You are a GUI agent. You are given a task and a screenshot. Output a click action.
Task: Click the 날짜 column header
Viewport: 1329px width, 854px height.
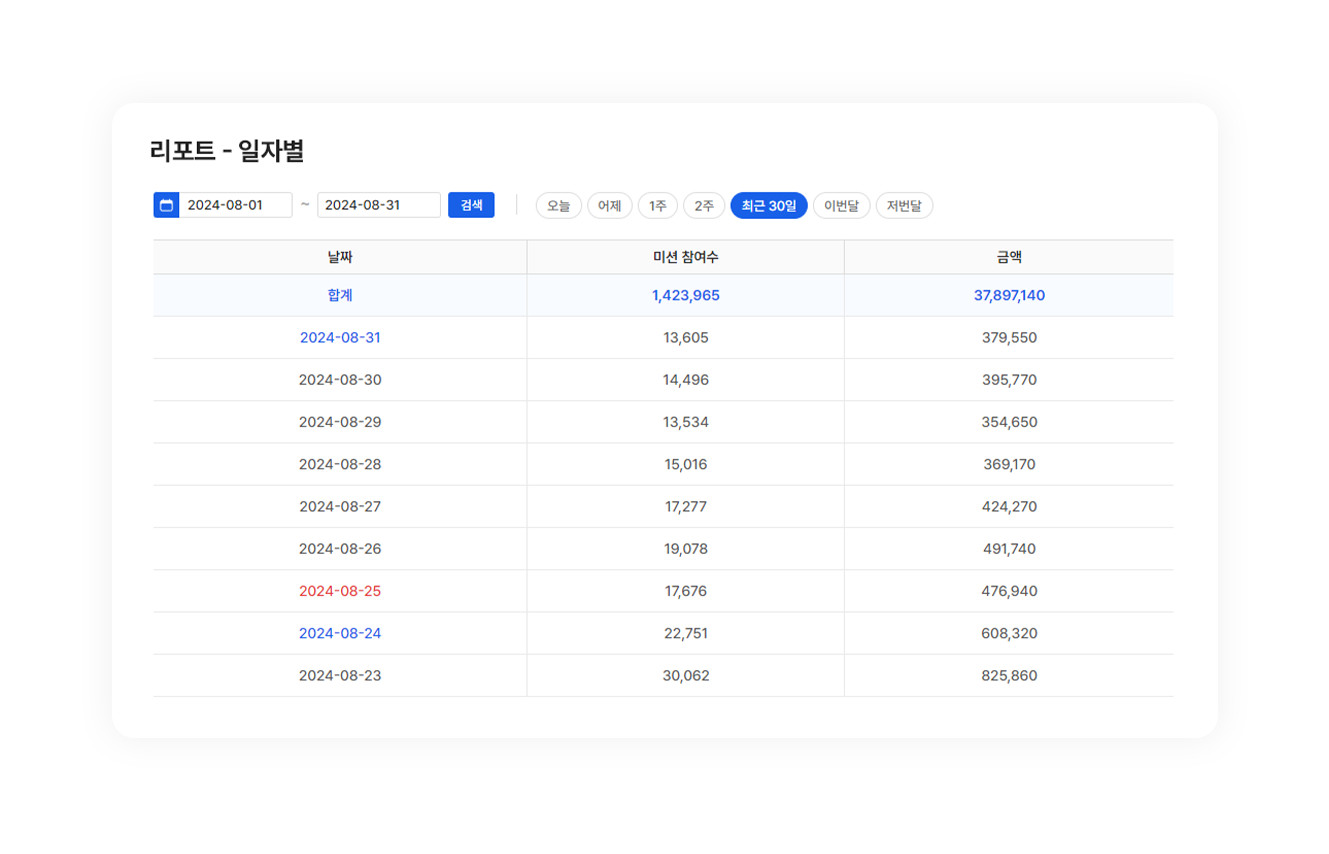point(340,257)
